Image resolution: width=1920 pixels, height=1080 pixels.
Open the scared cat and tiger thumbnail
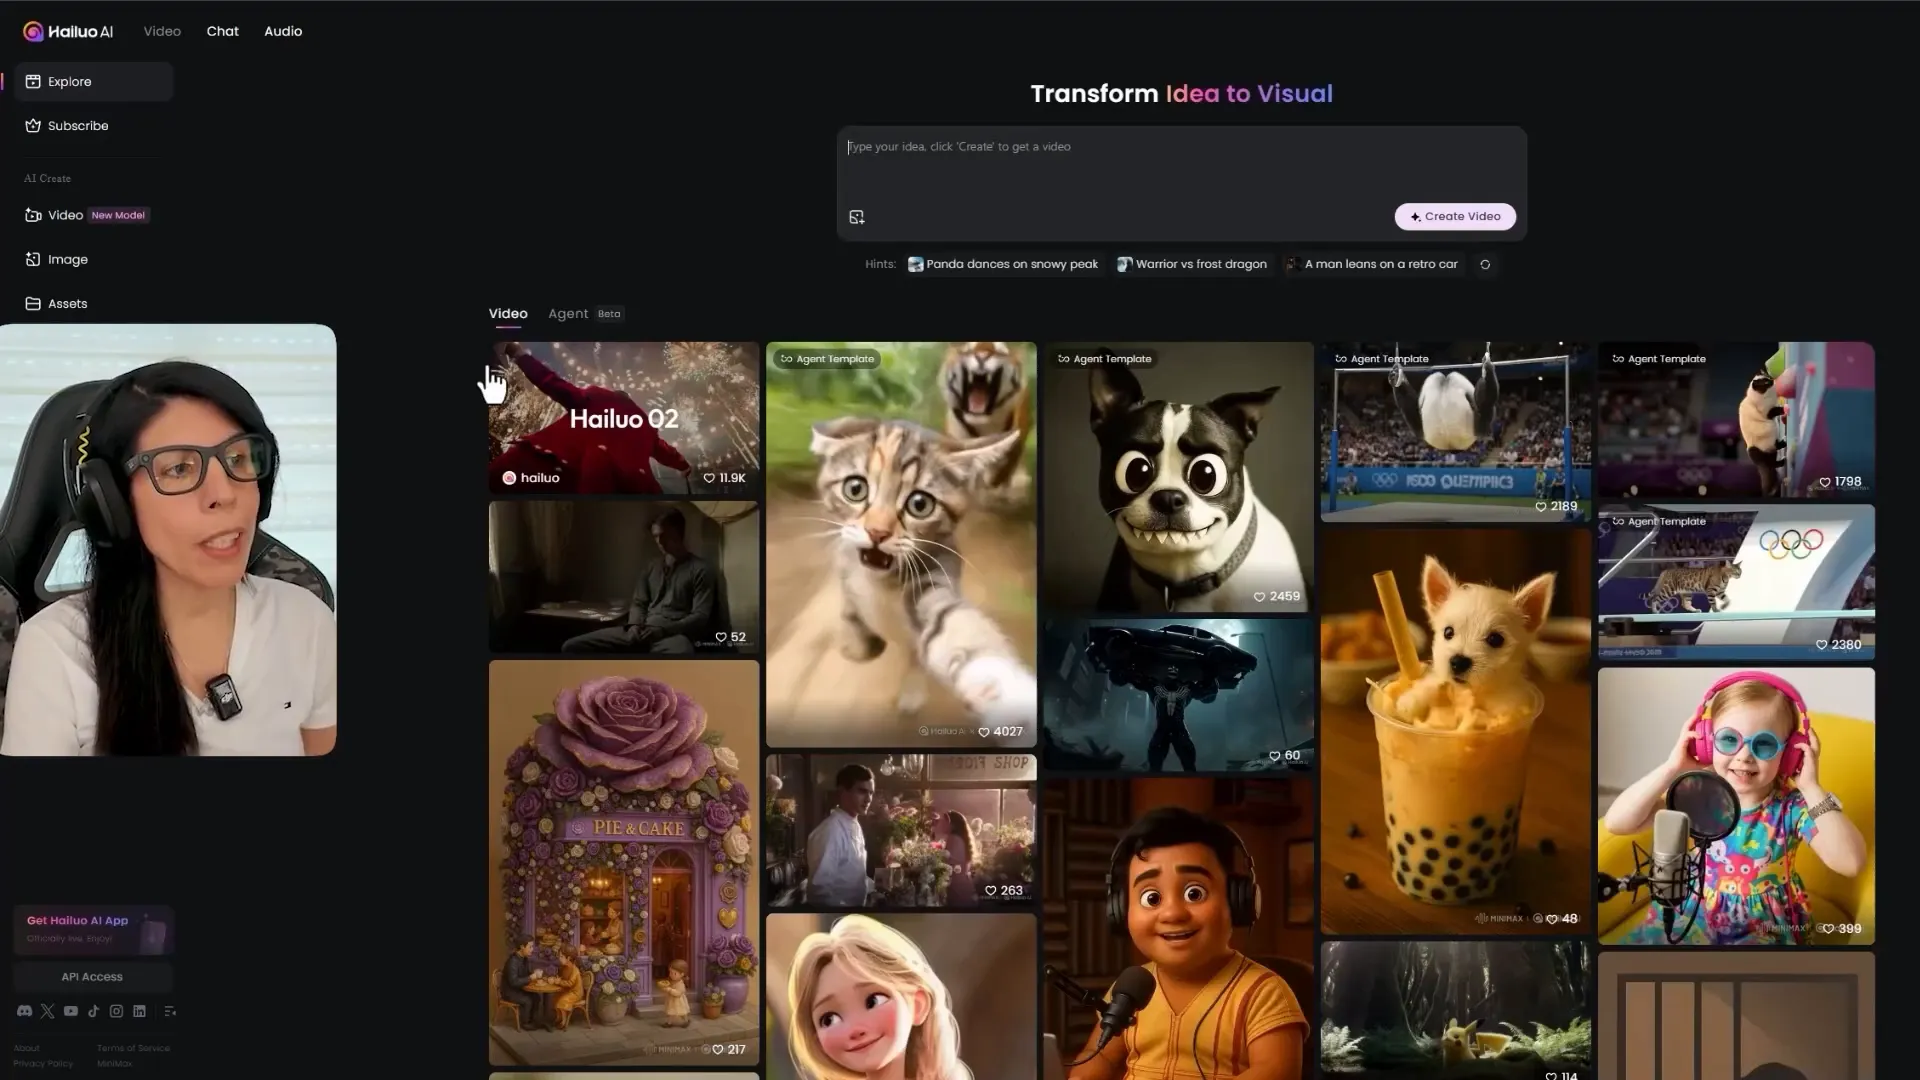[x=901, y=545]
